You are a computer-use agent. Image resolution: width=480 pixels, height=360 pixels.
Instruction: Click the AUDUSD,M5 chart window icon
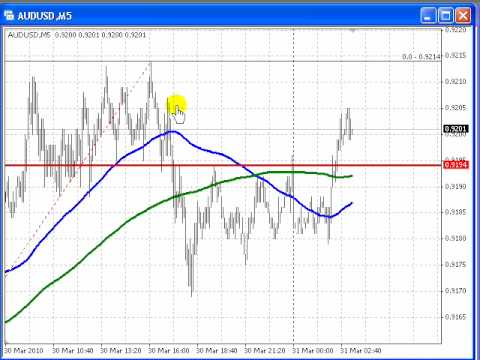coord(9,15)
